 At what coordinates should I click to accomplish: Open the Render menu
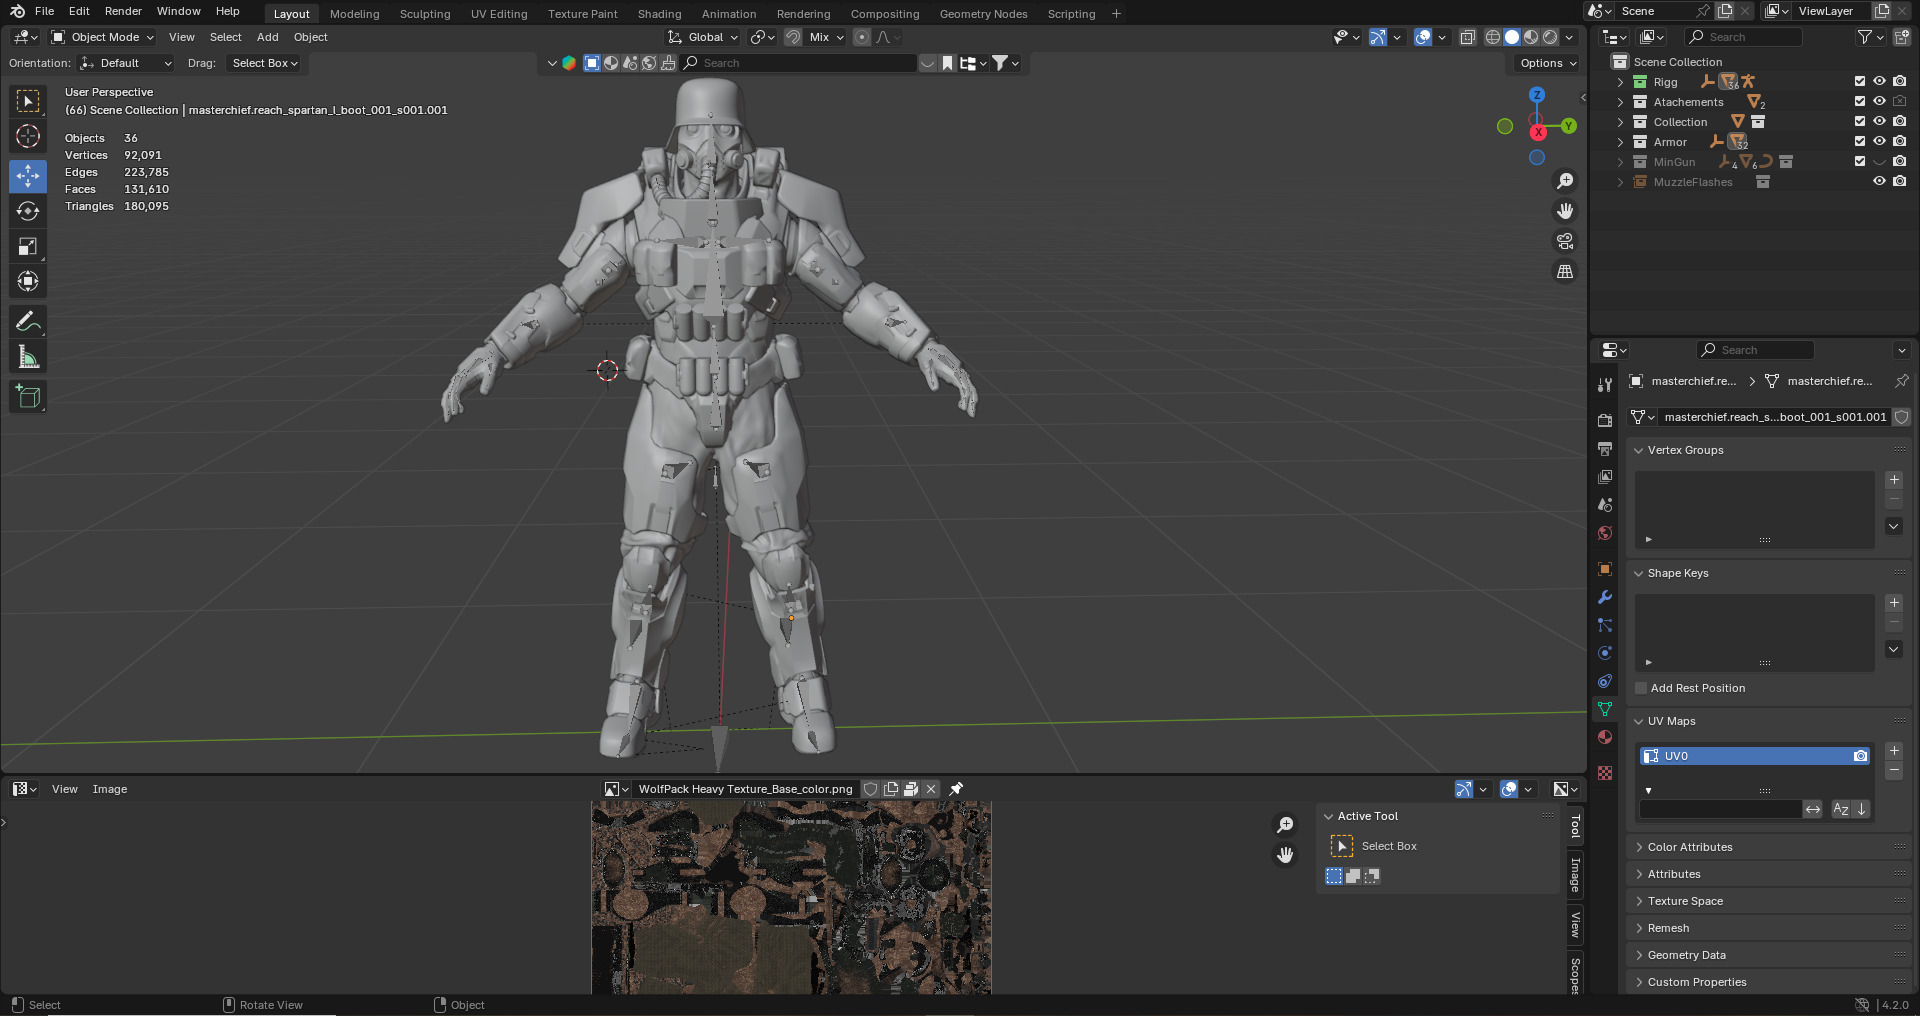point(123,11)
